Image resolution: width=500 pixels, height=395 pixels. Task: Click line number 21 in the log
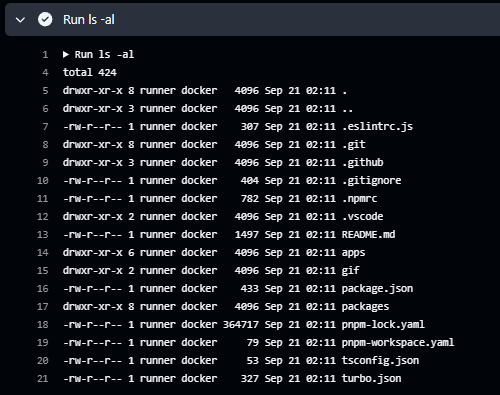(x=43, y=378)
